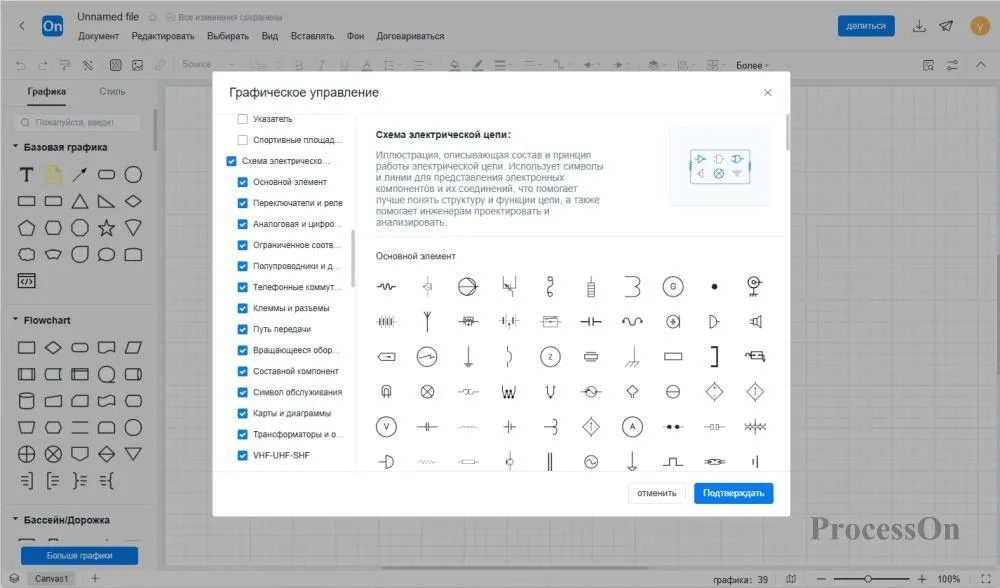Select the voltmeter V symbol
The image size is (1000, 588).
(386, 427)
